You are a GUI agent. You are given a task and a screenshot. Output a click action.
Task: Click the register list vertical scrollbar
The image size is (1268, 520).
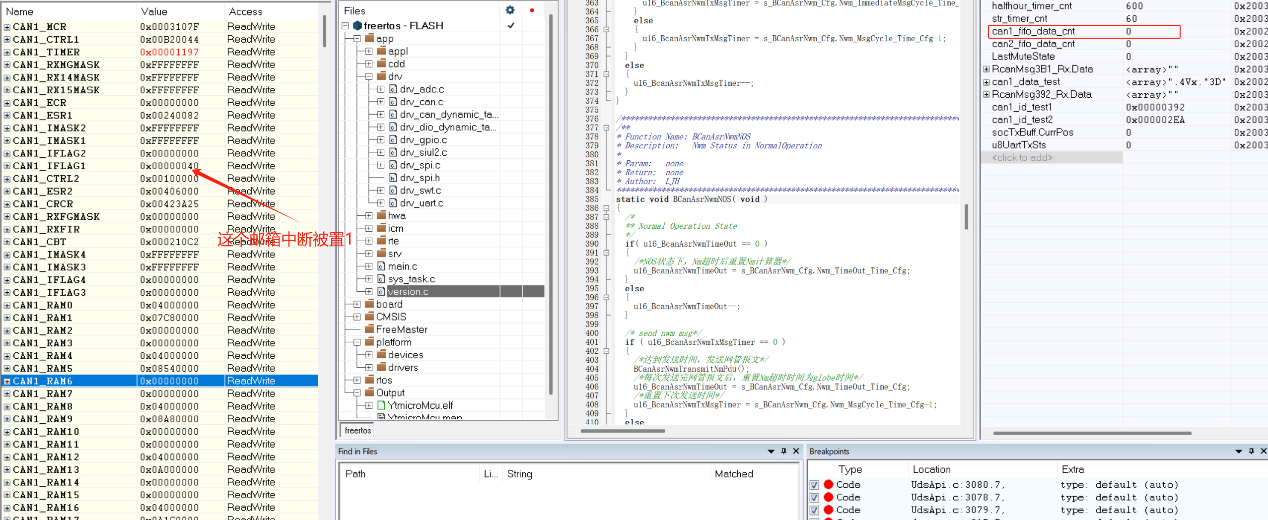click(x=323, y=30)
